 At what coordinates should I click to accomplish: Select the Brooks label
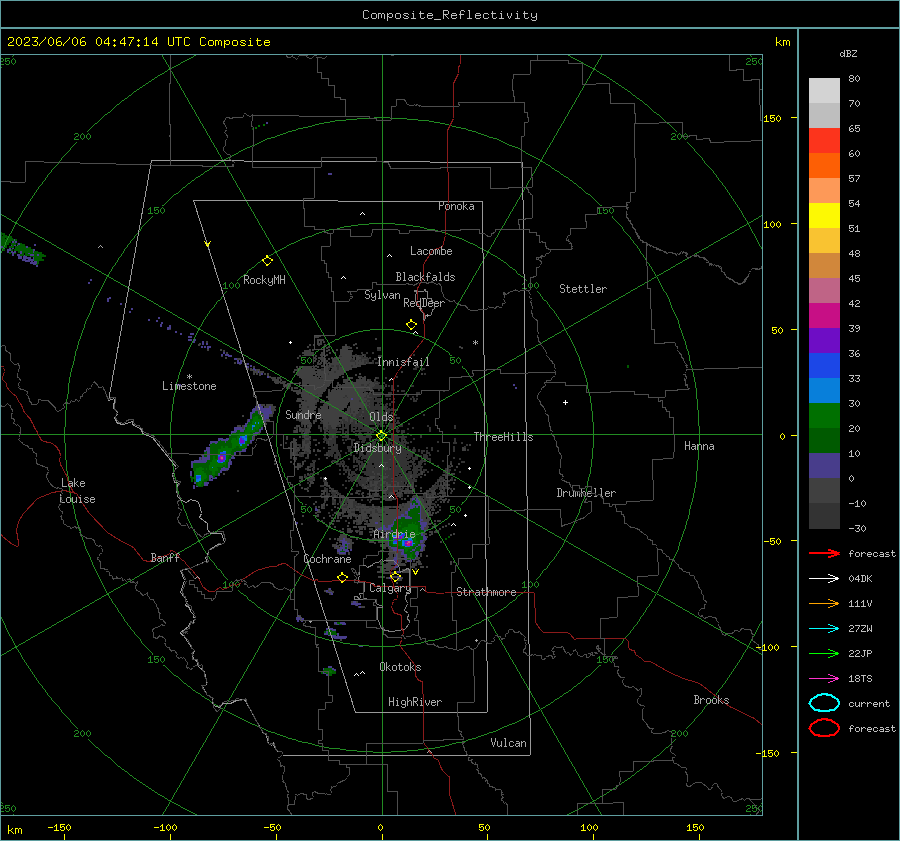[711, 700]
